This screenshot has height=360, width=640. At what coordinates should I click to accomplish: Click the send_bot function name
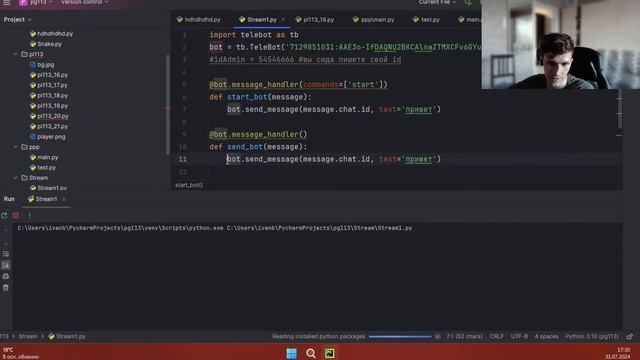(x=245, y=147)
